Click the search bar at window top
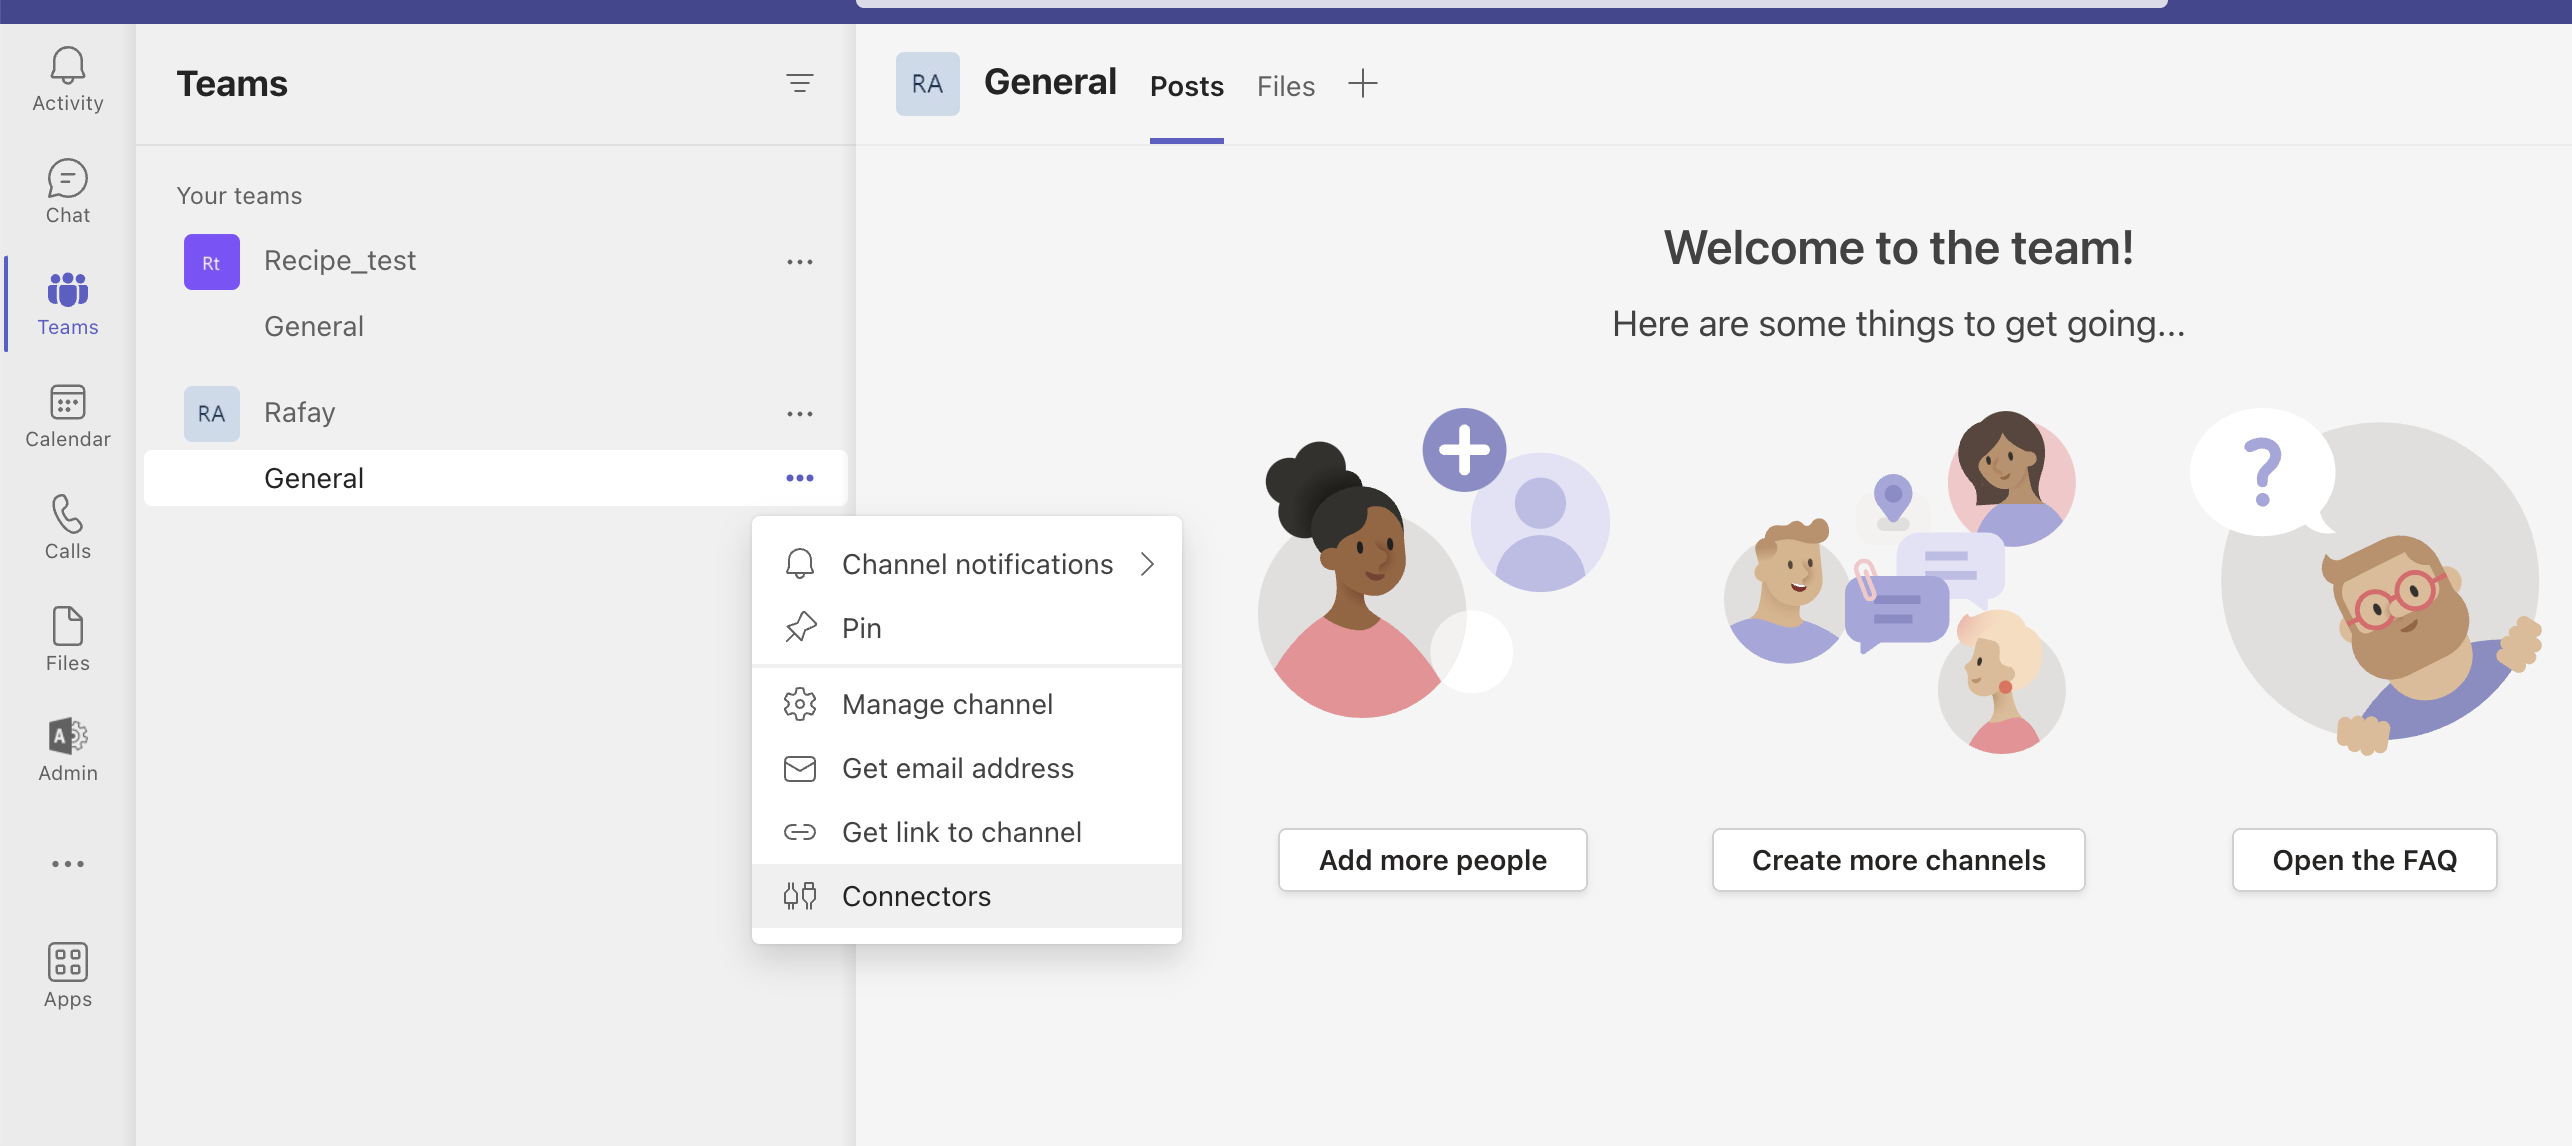Viewport: 2572px width, 1146px height. tap(1512, 3)
